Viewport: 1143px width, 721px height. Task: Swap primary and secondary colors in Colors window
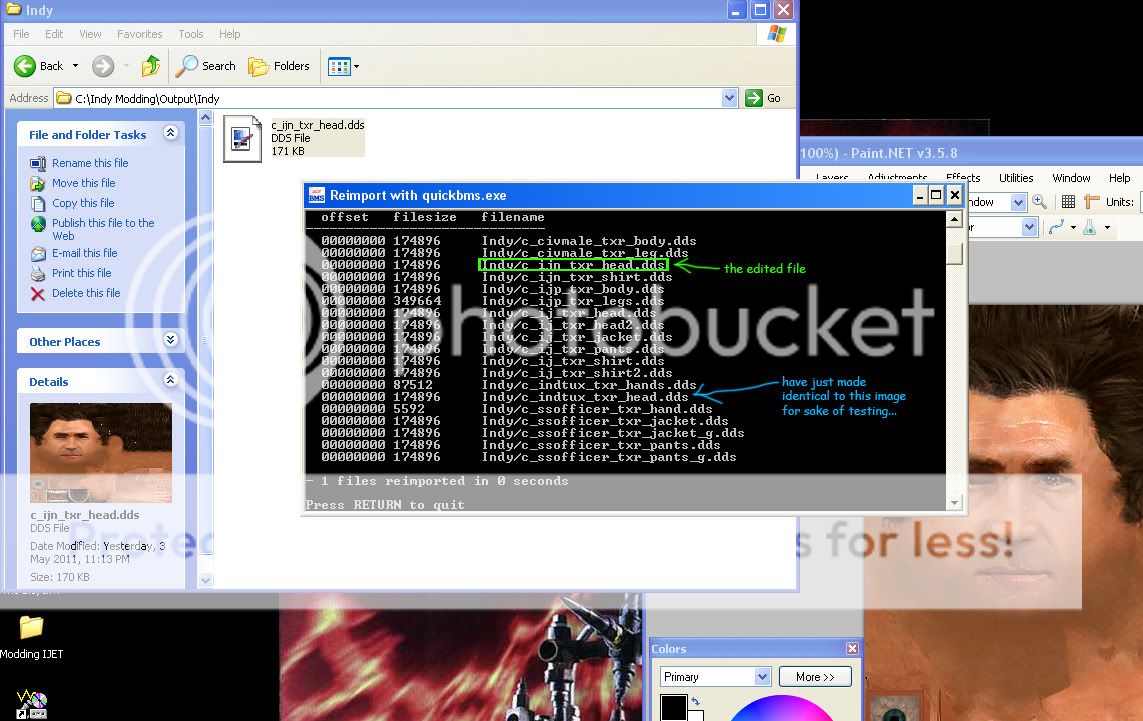click(695, 701)
